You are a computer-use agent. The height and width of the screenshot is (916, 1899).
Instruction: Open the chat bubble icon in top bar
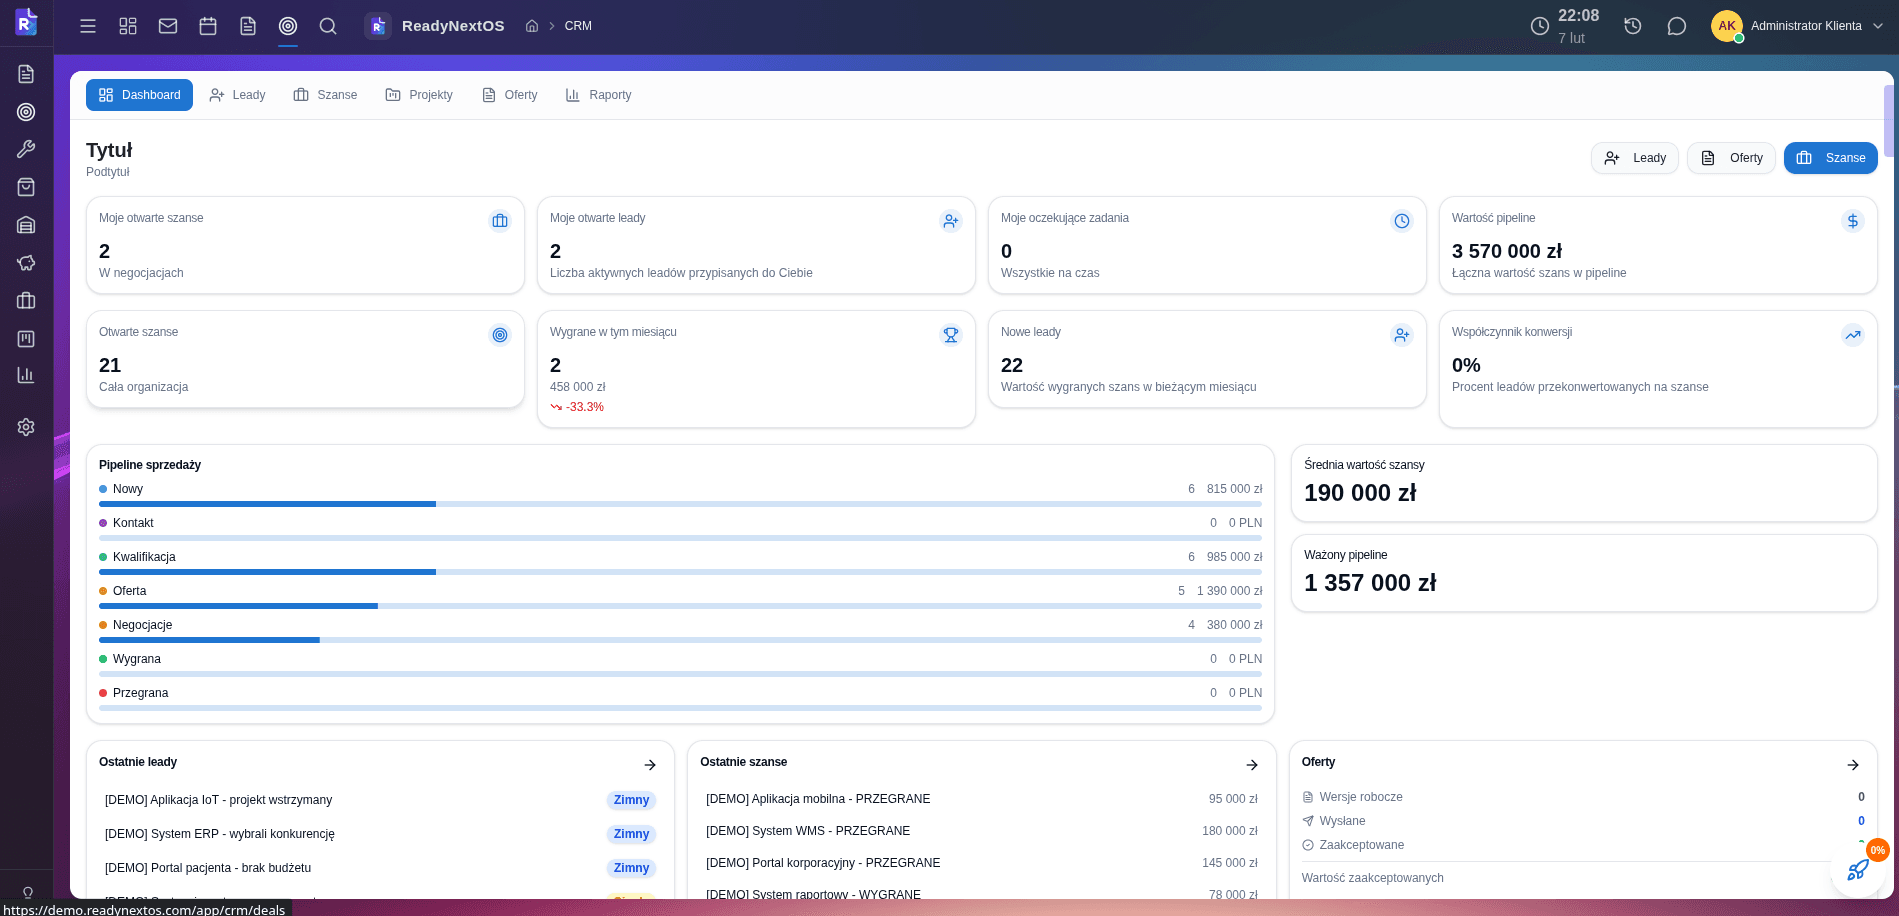coord(1677,26)
